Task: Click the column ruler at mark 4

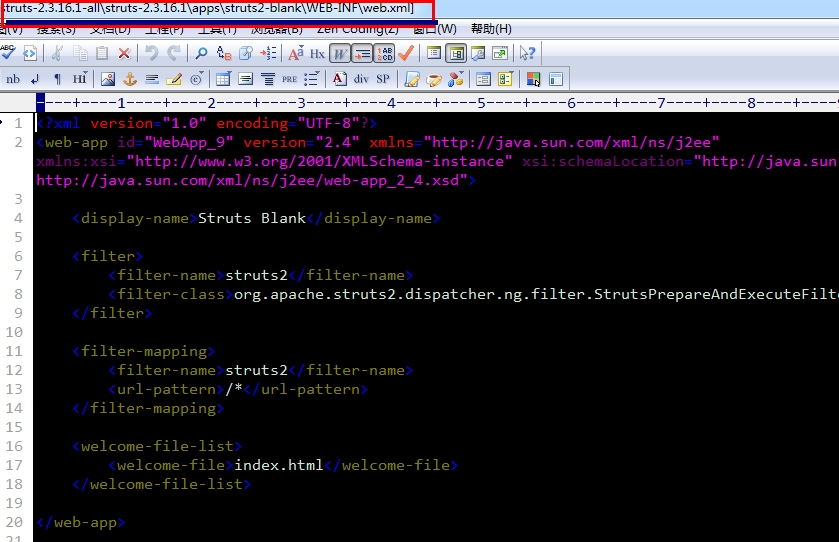Action: pos(392,103)
